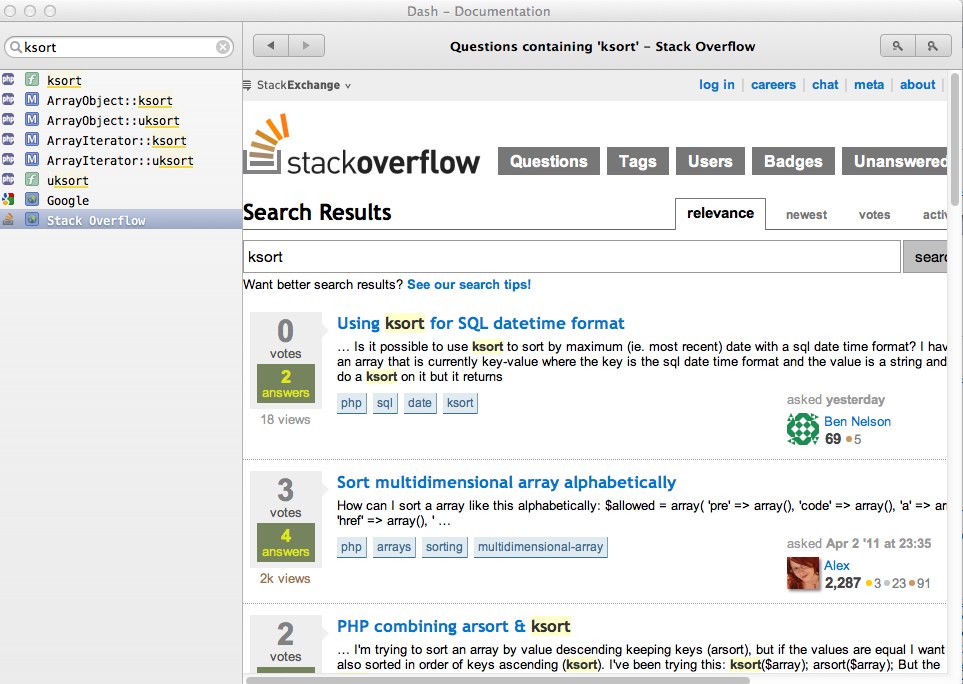Open Ben Nelson's user profile

857,422
